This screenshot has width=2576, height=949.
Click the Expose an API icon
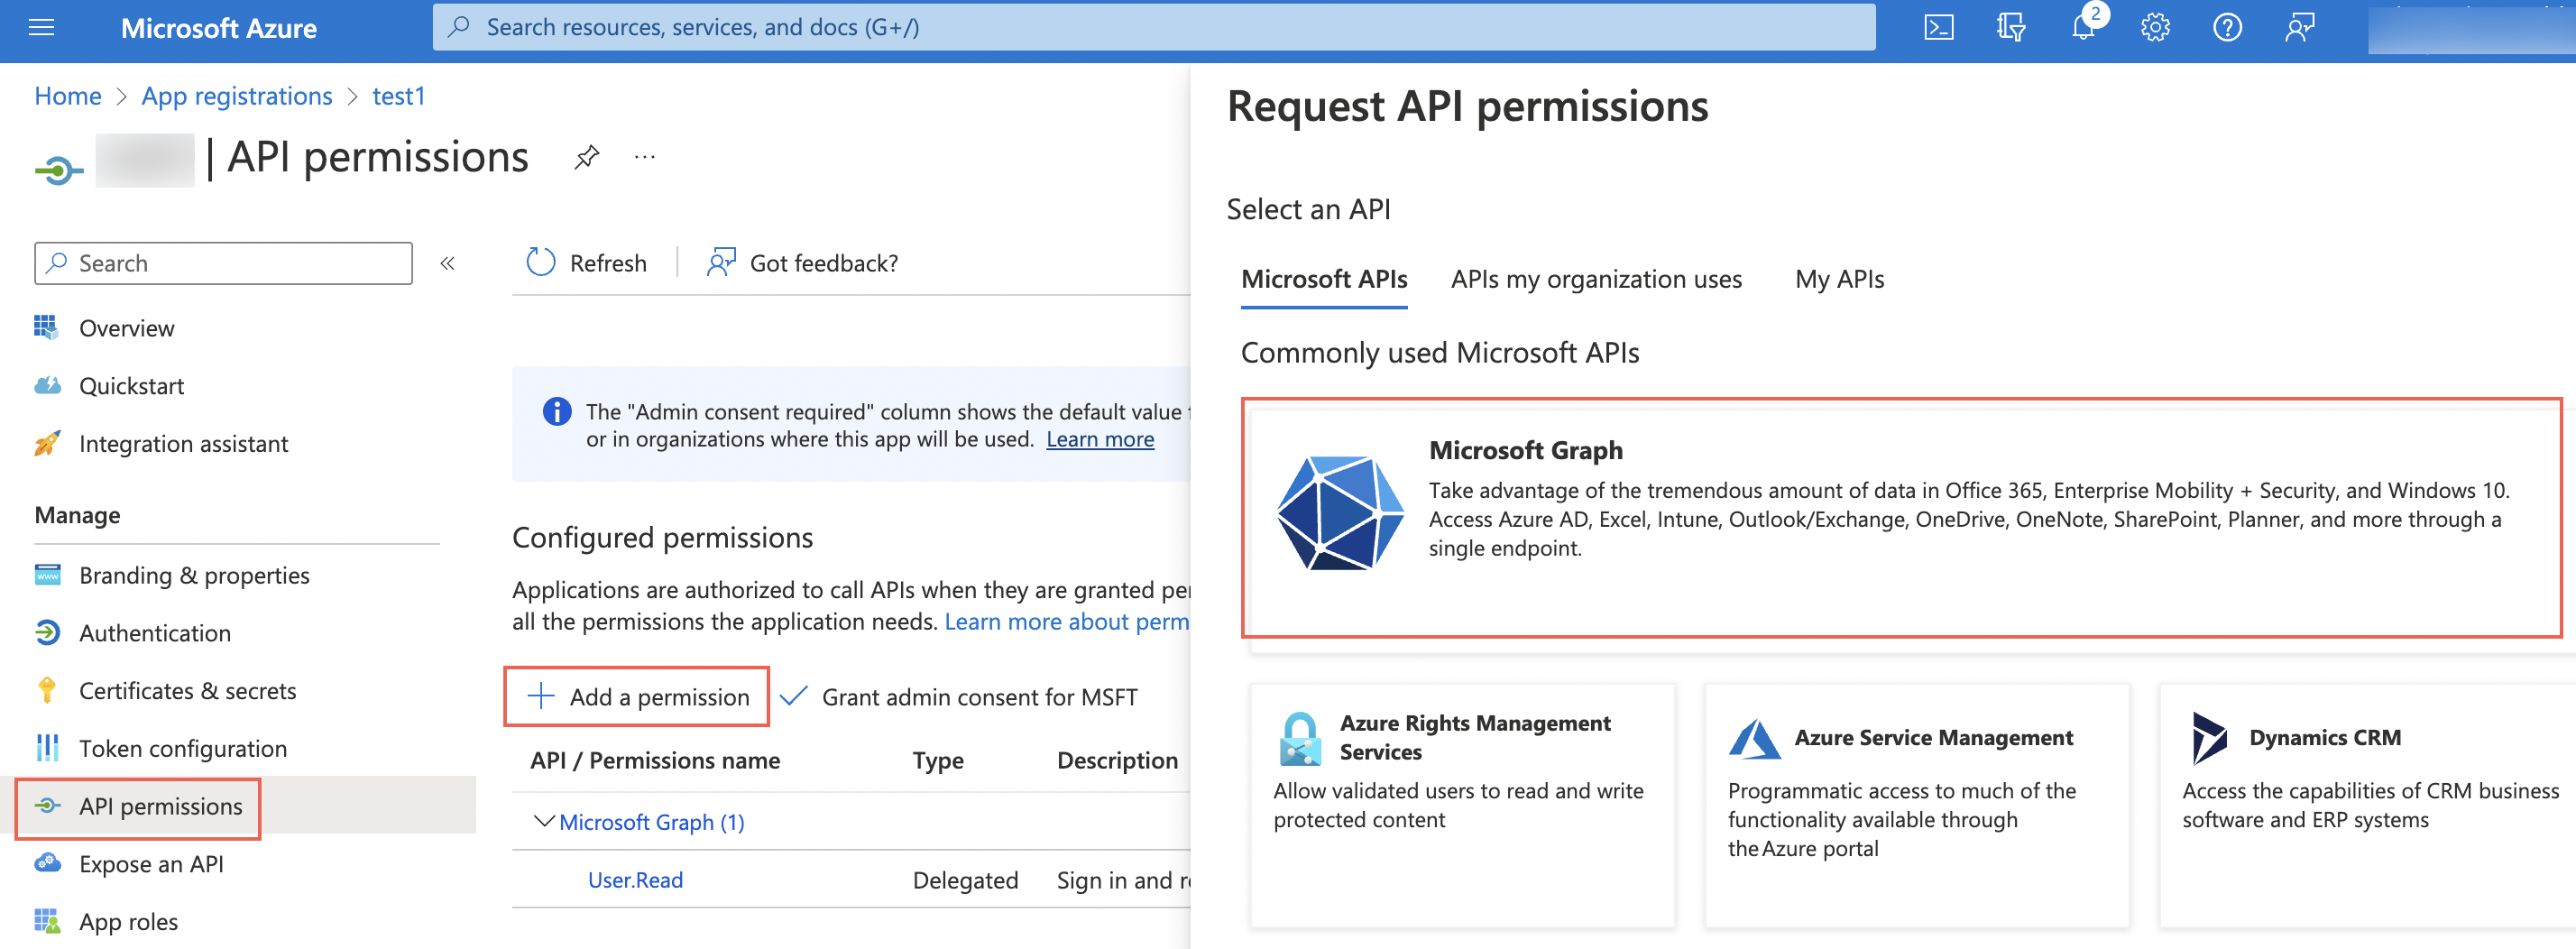(x=47, y=863)
